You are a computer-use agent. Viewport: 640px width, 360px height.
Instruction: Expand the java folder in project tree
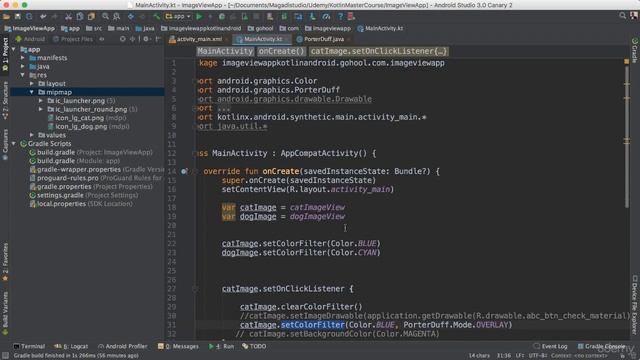pos(23,67)
